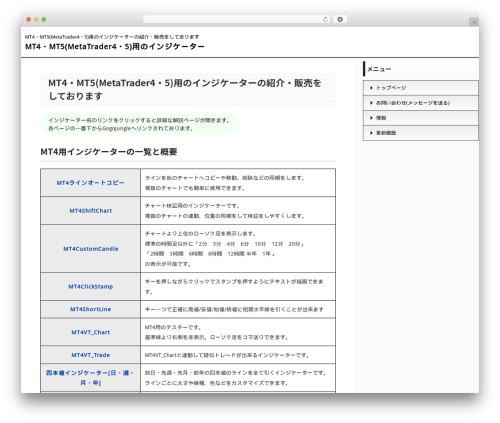Click the browser reload icon
Screen dimensions: 500x423
325,19
